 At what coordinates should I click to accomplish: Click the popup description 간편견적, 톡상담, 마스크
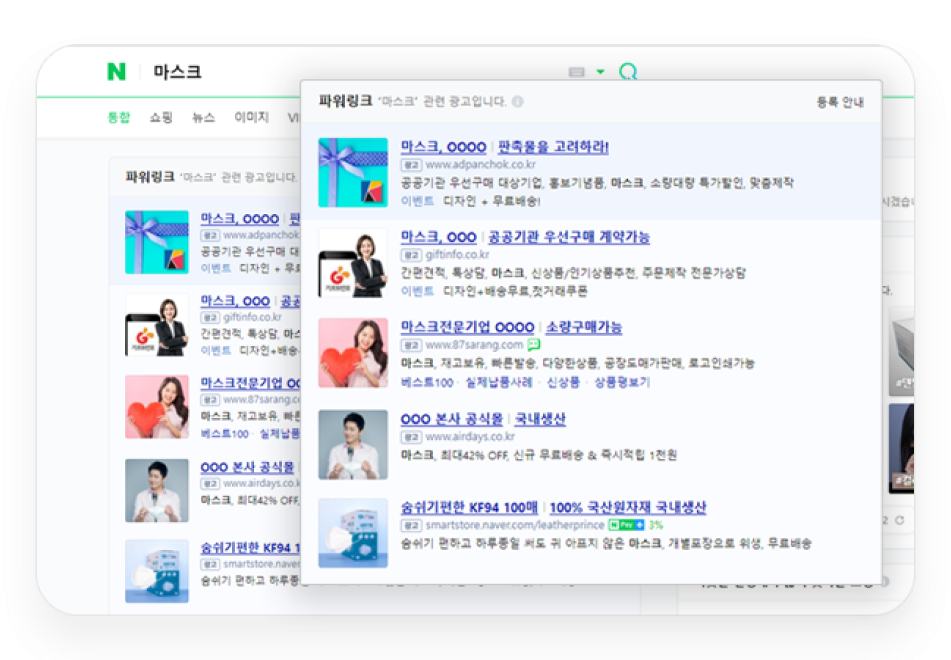click(x=573, y=272)
